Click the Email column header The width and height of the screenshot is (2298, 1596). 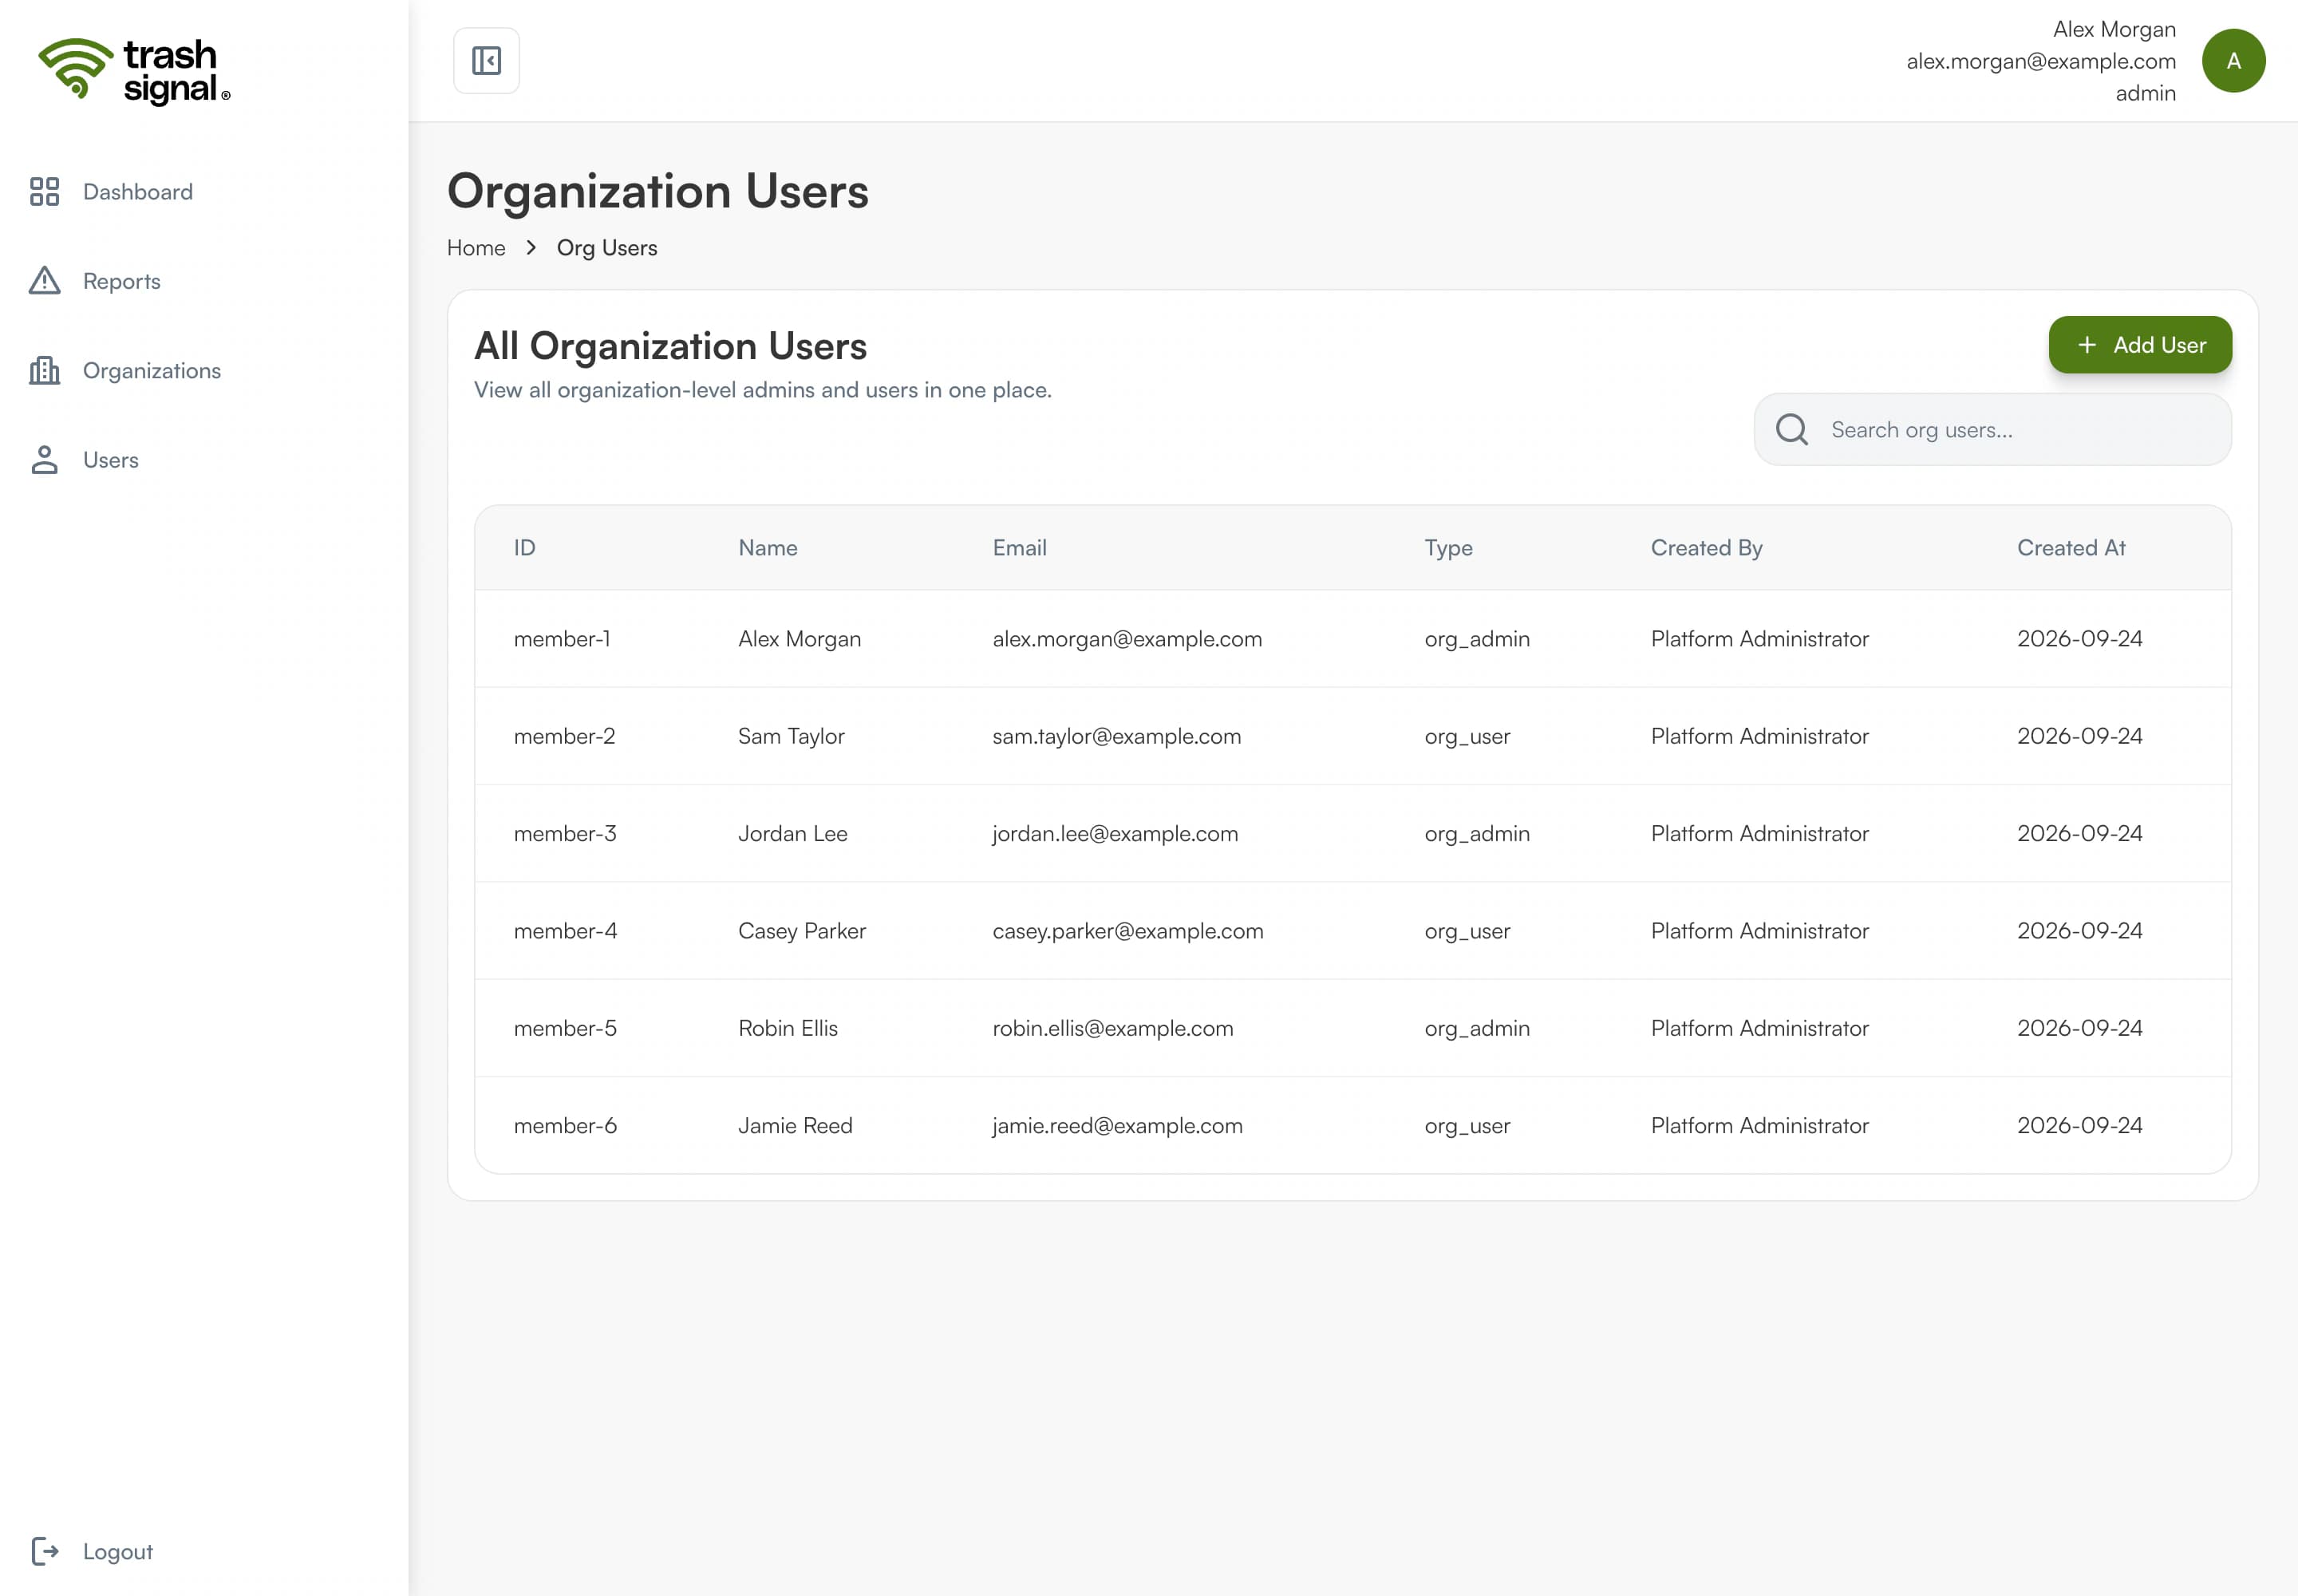[x=1019, y=548]
